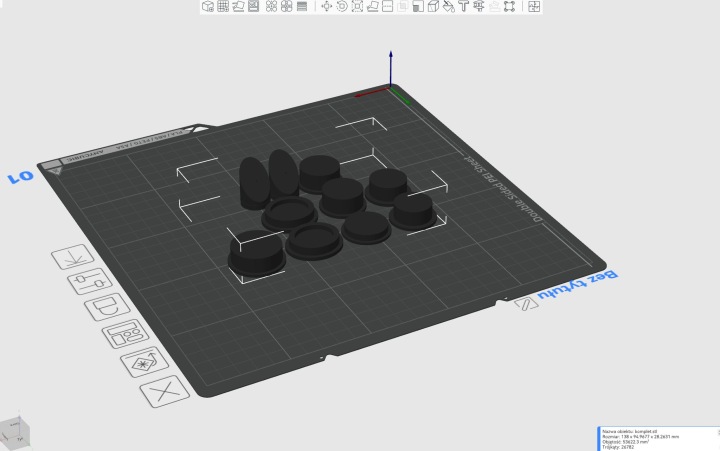This screenshot has width=720, height=451.
Task: Open the Variable layer height tool
Action: (302, 6)
